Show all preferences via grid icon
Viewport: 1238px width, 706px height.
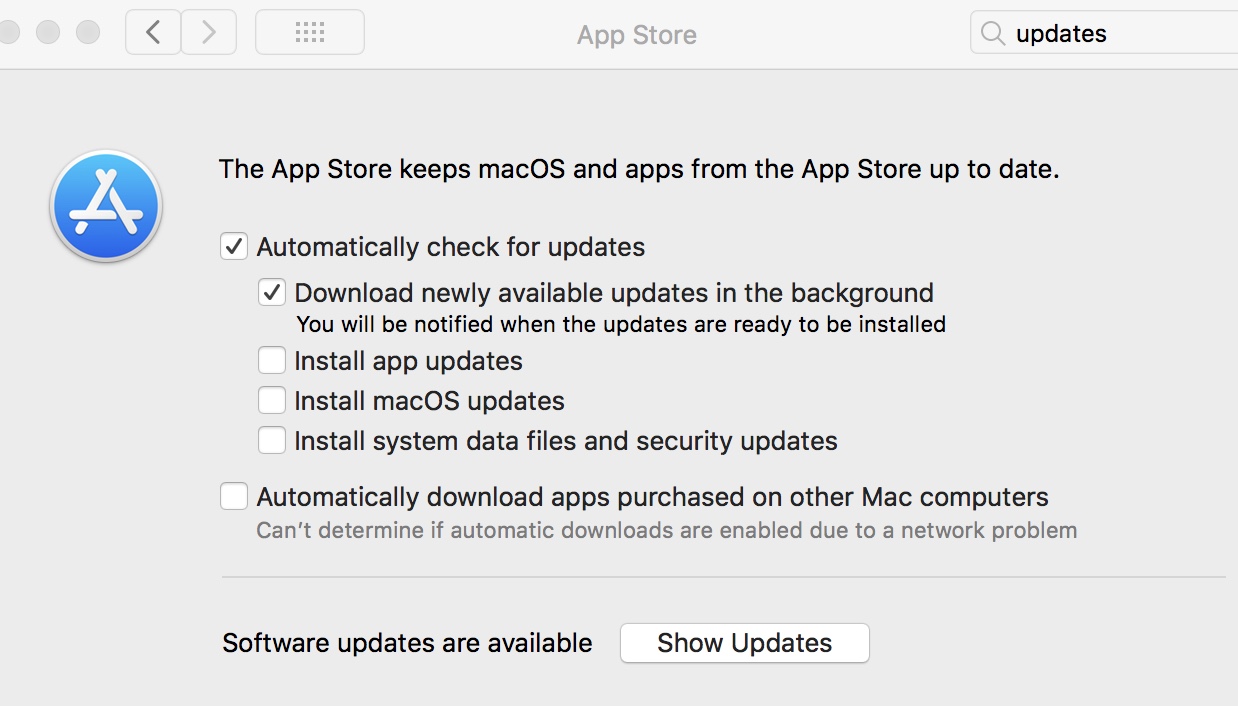(310, 33)
